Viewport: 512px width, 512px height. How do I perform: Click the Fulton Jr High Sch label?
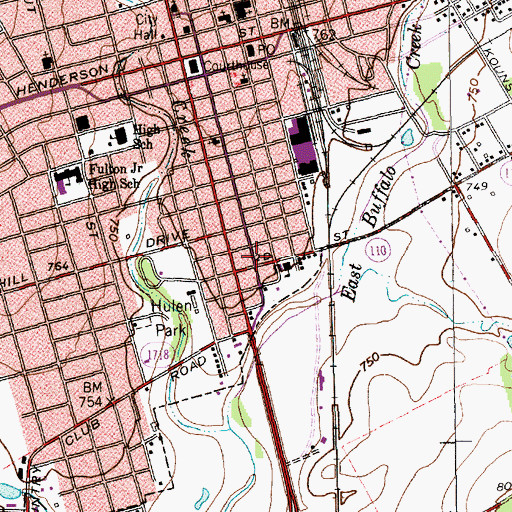point(115,176)
